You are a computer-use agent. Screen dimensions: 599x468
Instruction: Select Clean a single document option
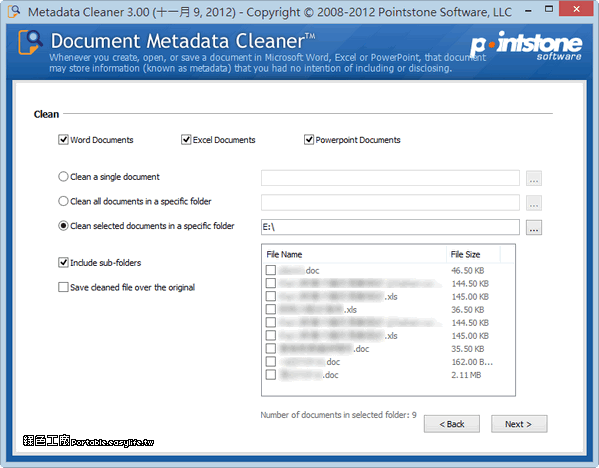[x=63, y=177]
